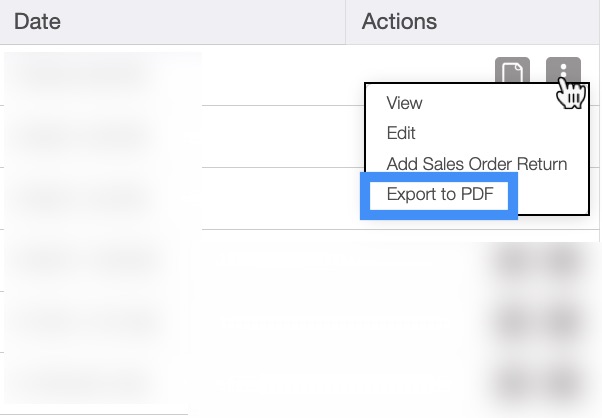
Task: Click the document icon in the first row
Action: click(x=512, y=74)
